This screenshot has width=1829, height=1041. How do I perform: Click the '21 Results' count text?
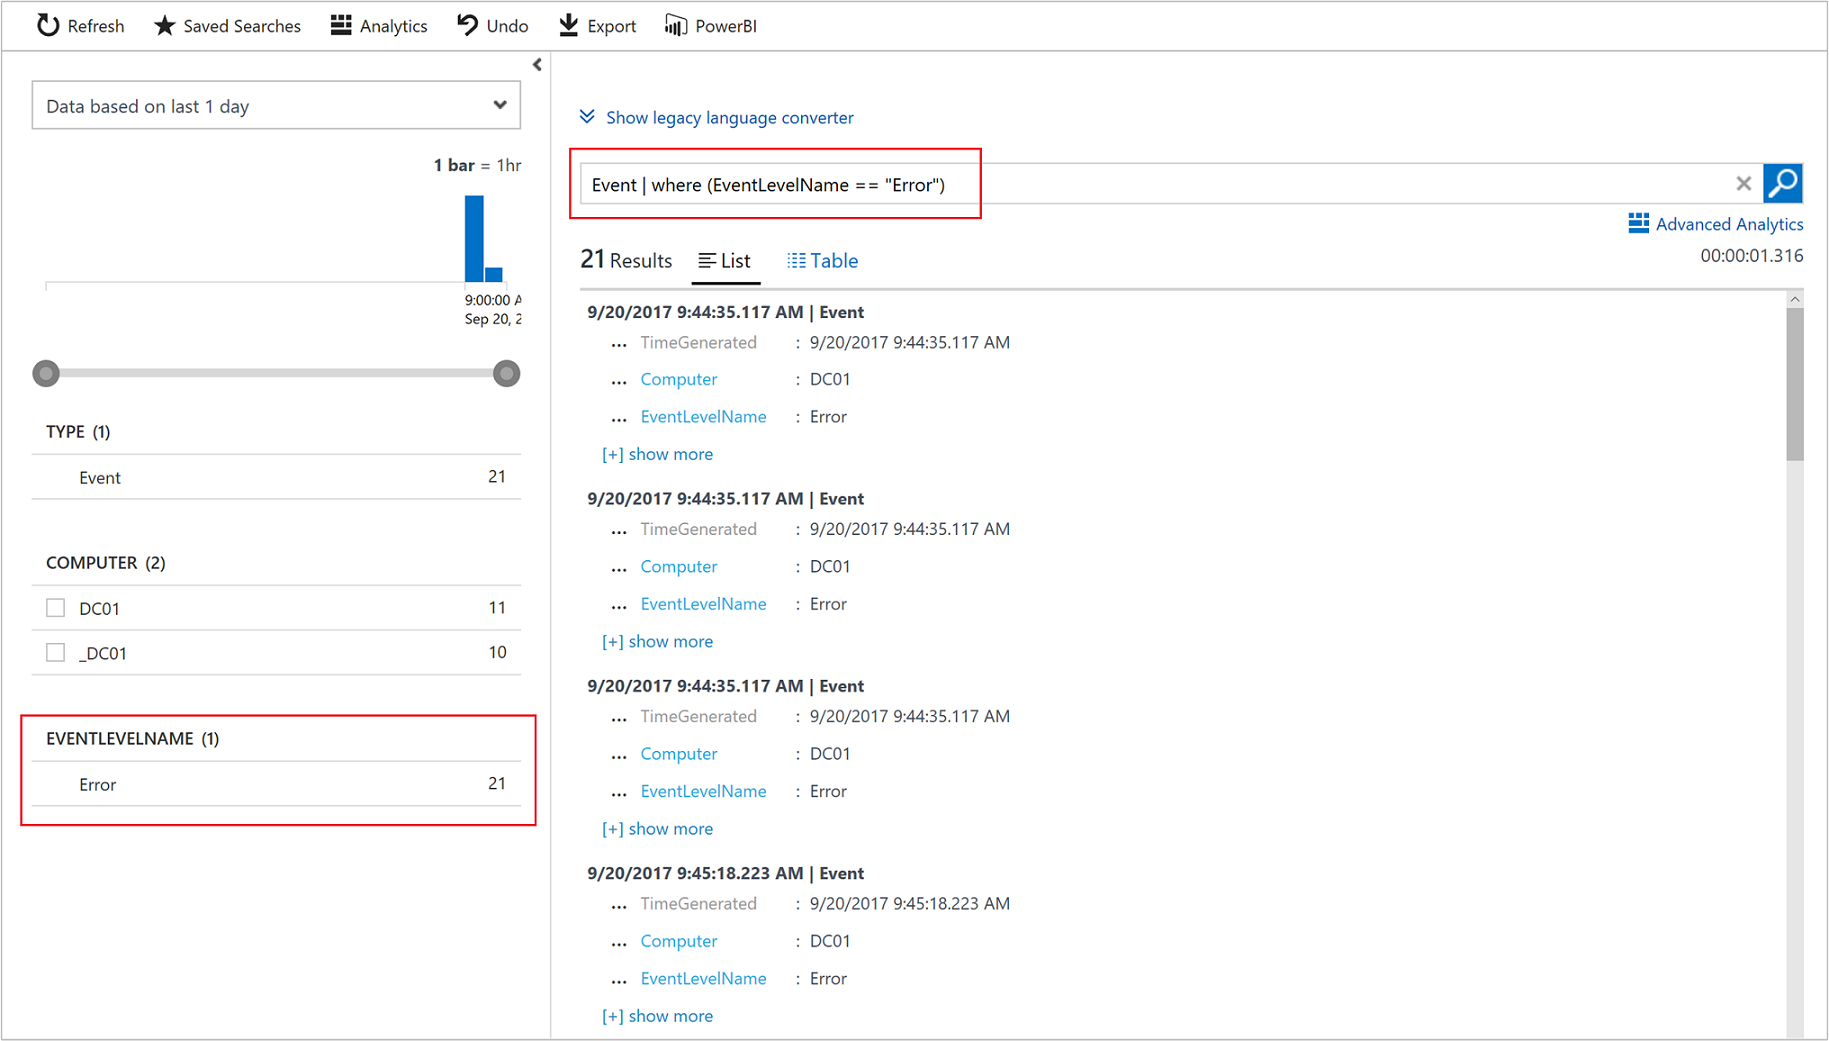(x=626, y=260)
